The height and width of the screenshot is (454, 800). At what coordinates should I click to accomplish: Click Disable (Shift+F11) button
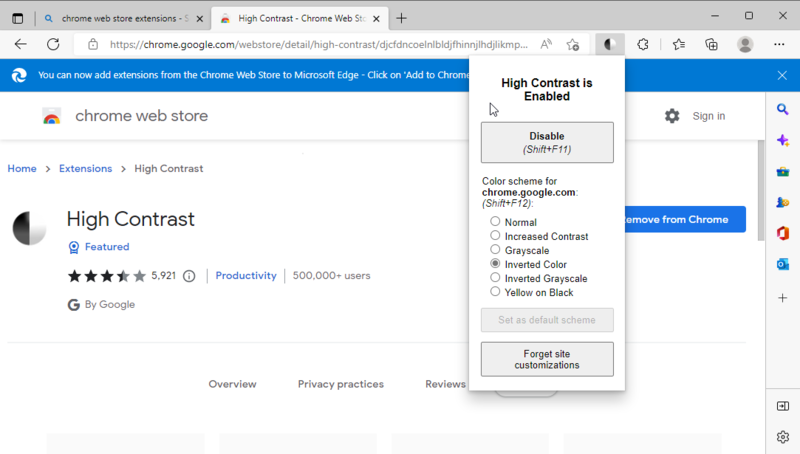[547, 142]
